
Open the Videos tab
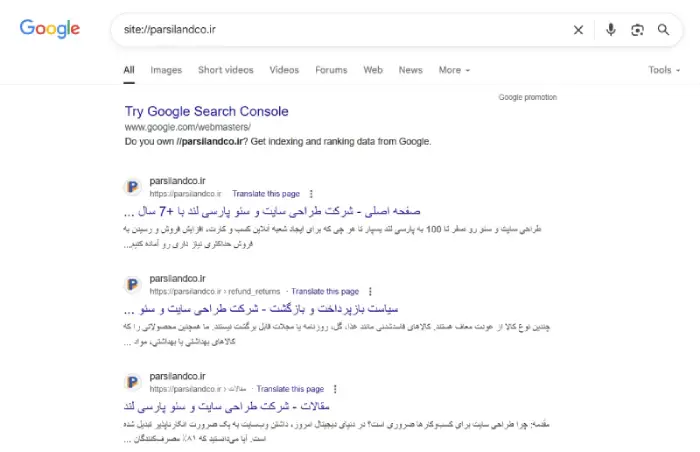point(284,70)
